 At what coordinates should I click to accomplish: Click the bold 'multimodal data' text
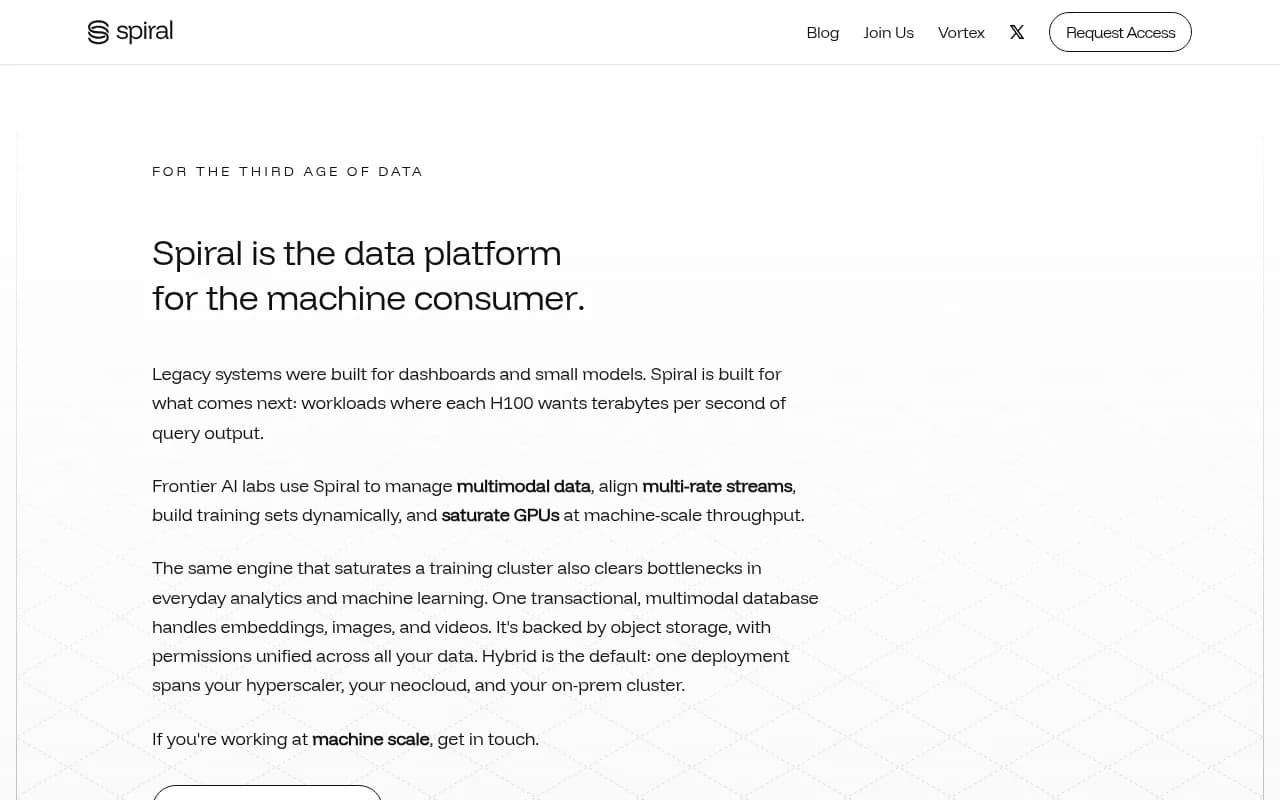click(523, 486)
